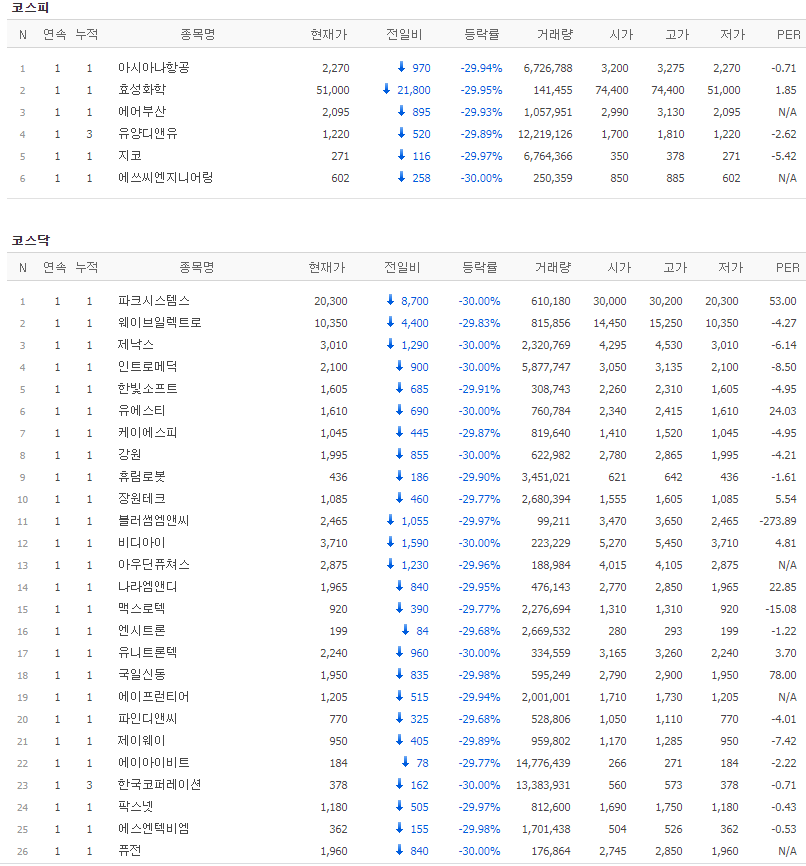The height and width of the screenshot is (866, 806).
Task: Open 휴림로봇 stock link
Action: [142, 477]
